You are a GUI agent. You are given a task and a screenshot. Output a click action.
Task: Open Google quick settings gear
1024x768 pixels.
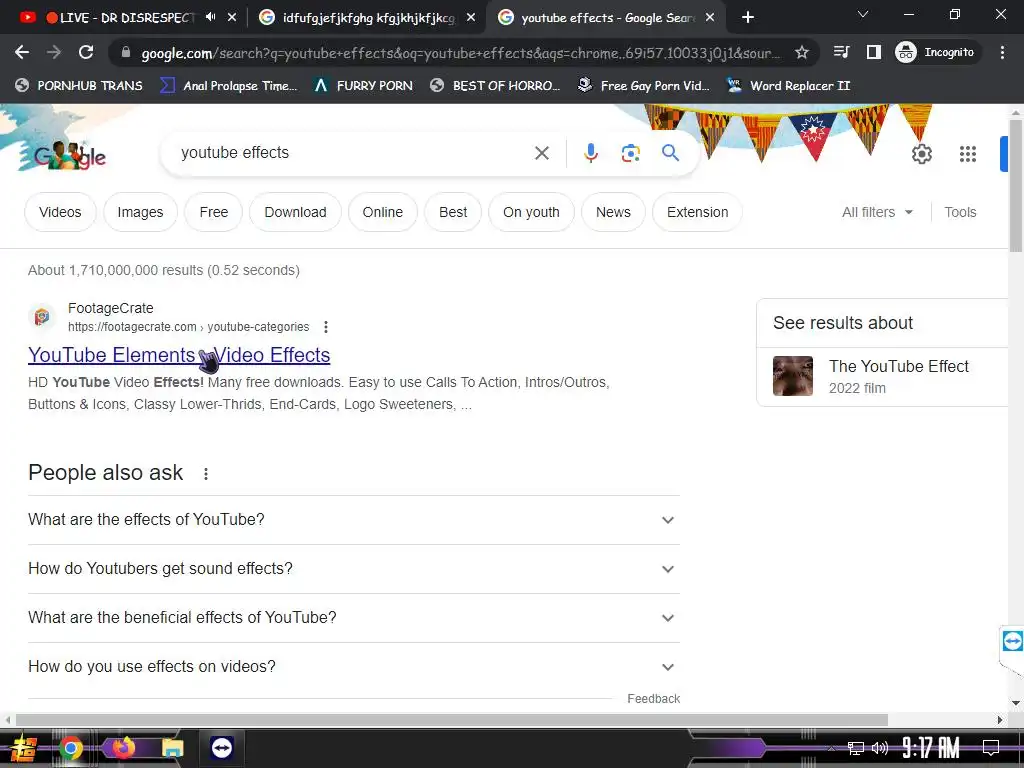pyautogui.click(x=921, y=154)
